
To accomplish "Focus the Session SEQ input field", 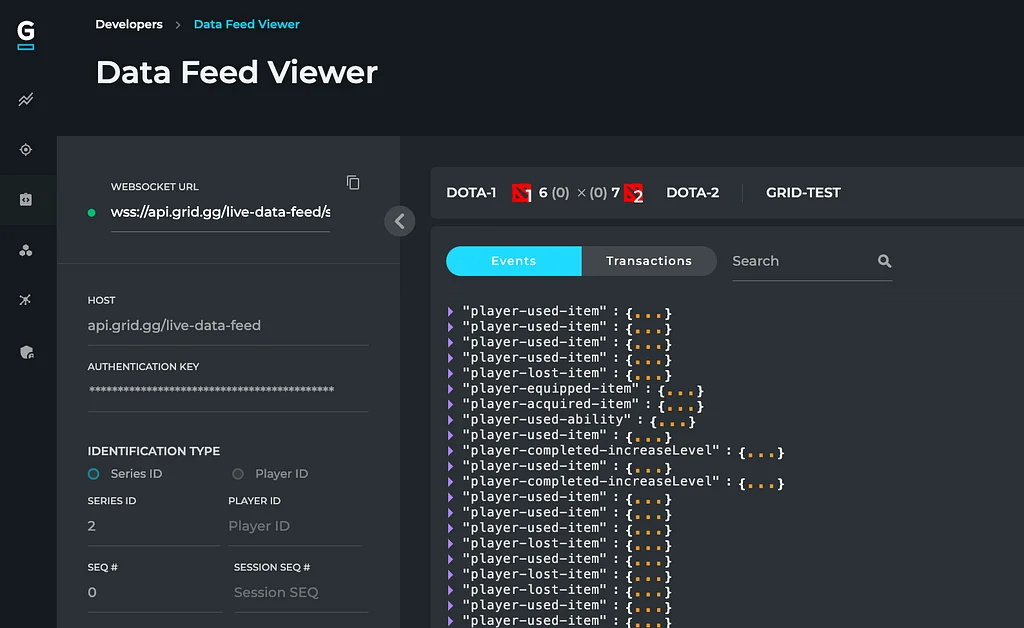I will pyautogui.click(x=301, y=593).
